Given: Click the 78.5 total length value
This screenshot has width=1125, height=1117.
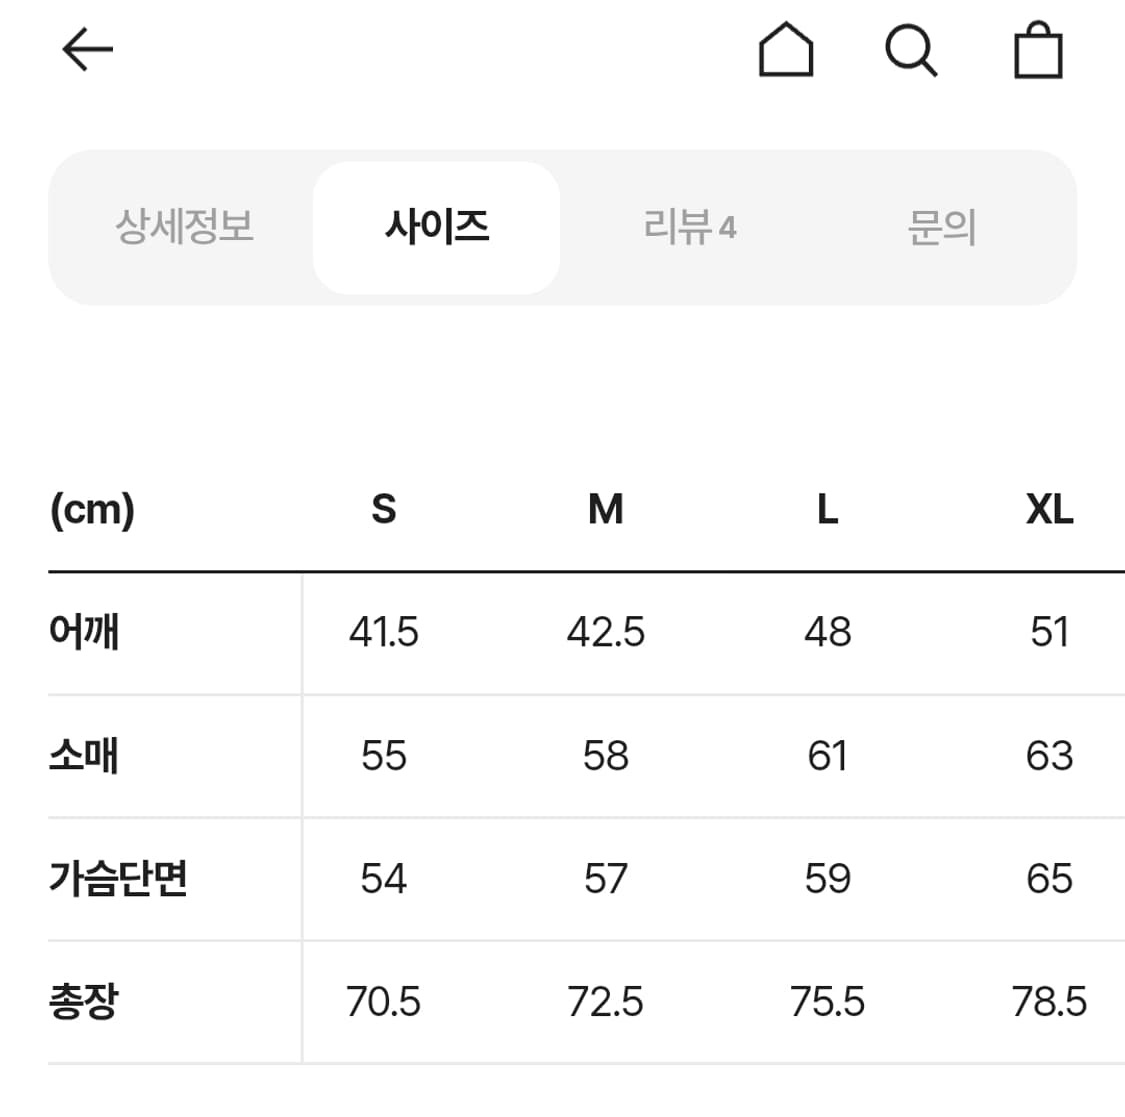Looking at the screenshot, I should point(1048,1001).
